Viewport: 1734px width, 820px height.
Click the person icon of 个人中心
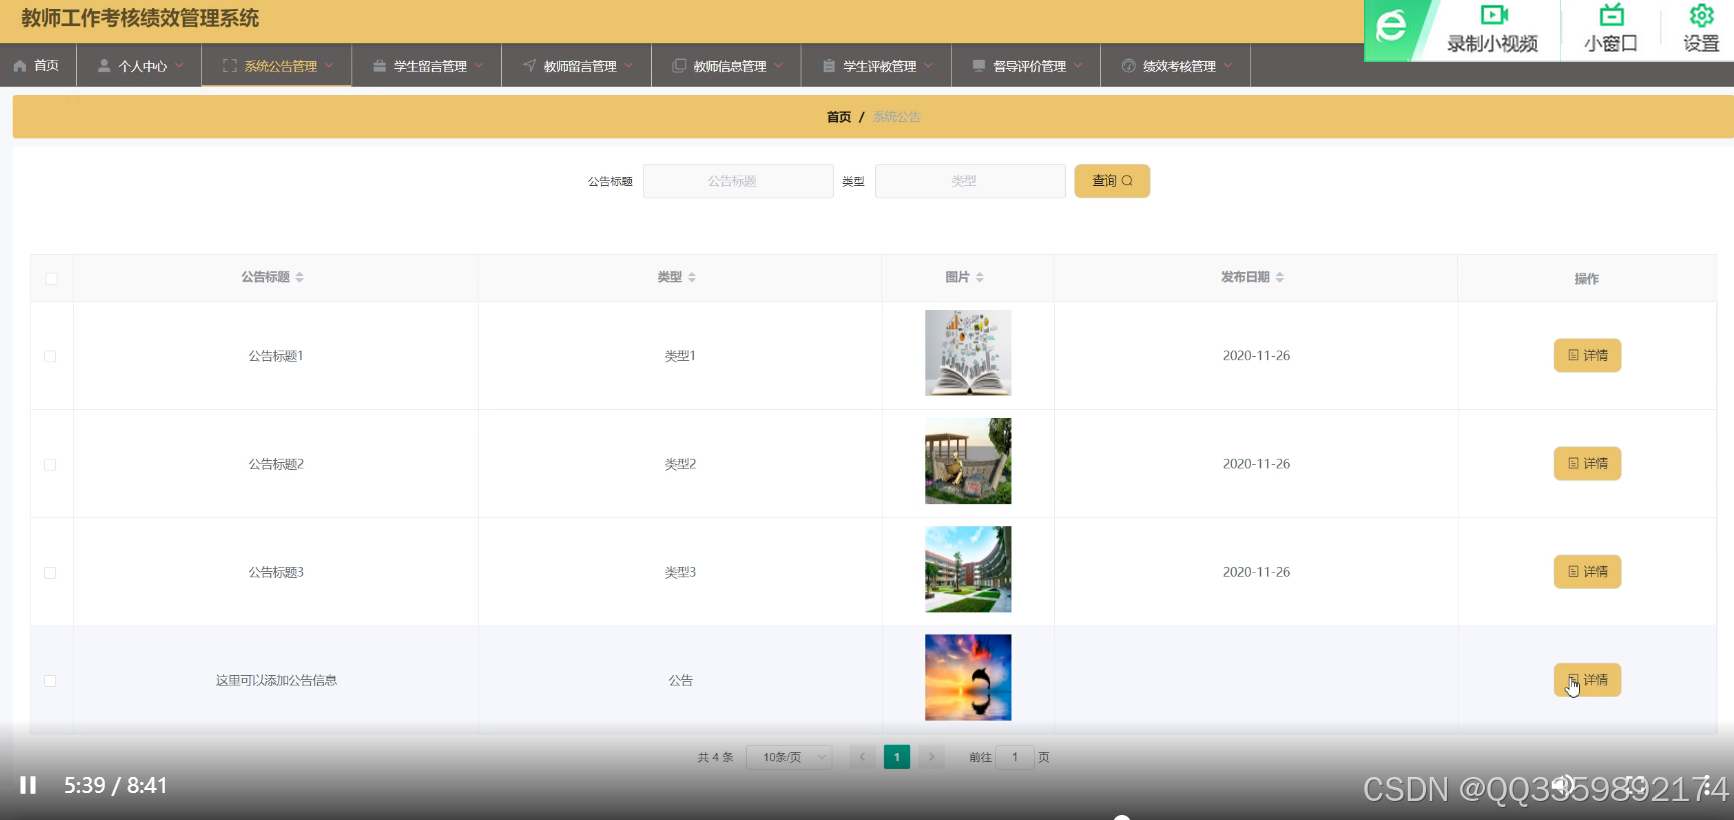point(104,66)
